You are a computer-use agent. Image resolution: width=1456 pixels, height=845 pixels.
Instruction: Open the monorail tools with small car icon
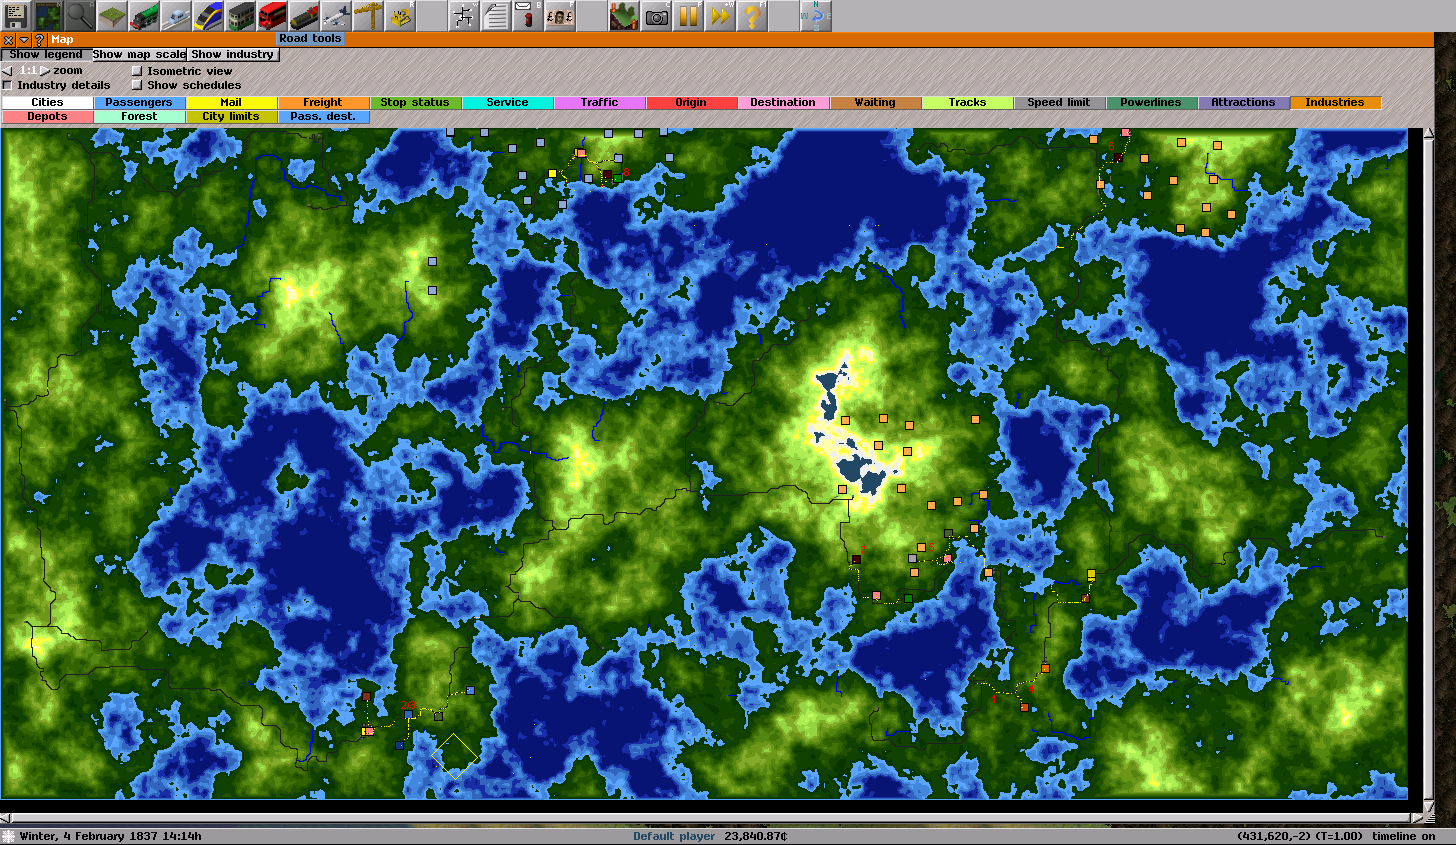176,16
